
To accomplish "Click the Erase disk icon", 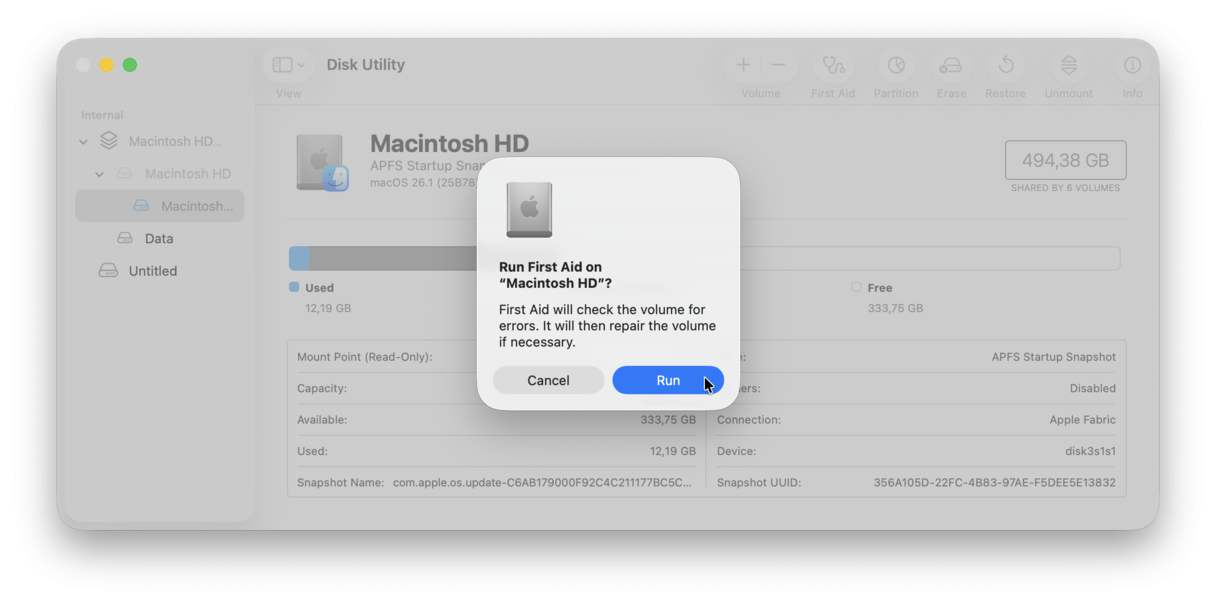I will 951,65.
